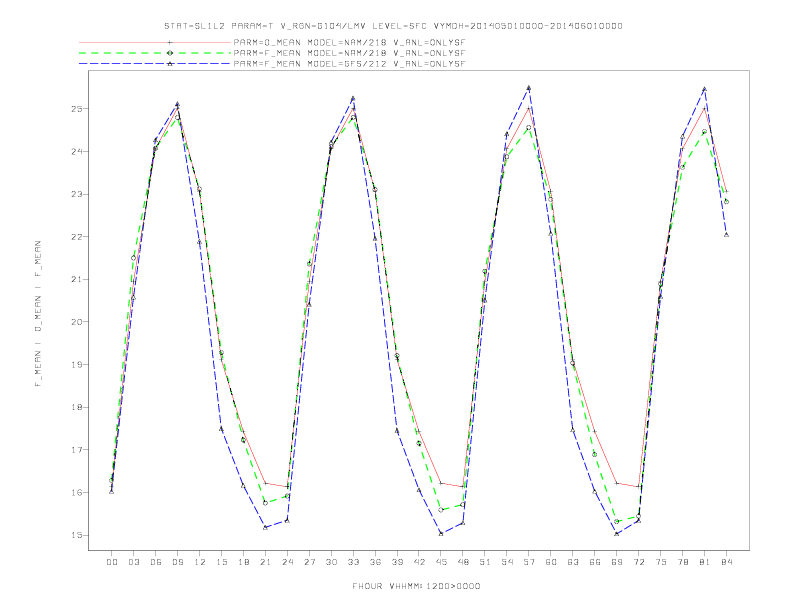This screenshot has height=612, width=792.
Task: Click y-axis tick value 19
Action: tap(77, 365)
